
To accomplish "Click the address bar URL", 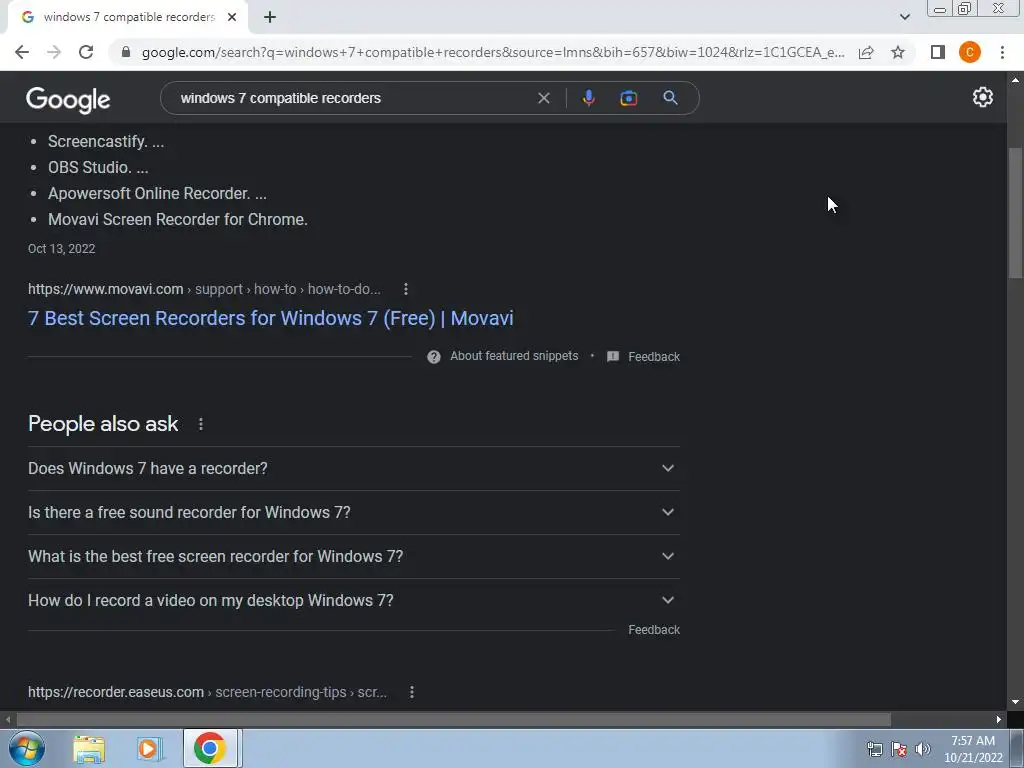I will pos(492,52).
